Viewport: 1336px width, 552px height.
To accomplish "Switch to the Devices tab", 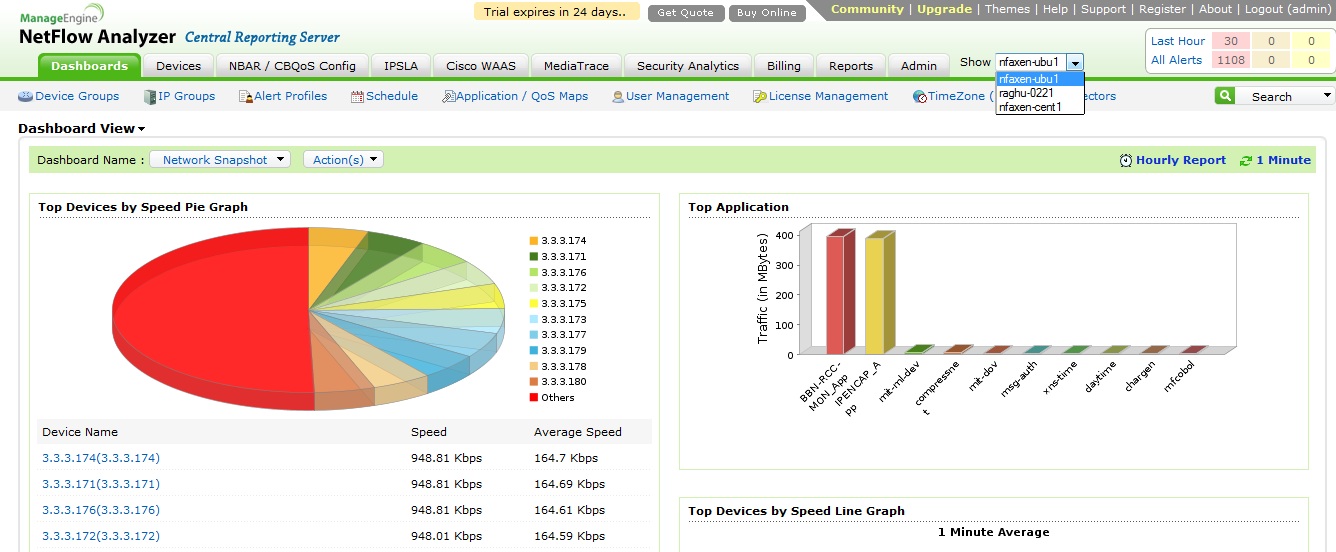I will tap(179, 66).
